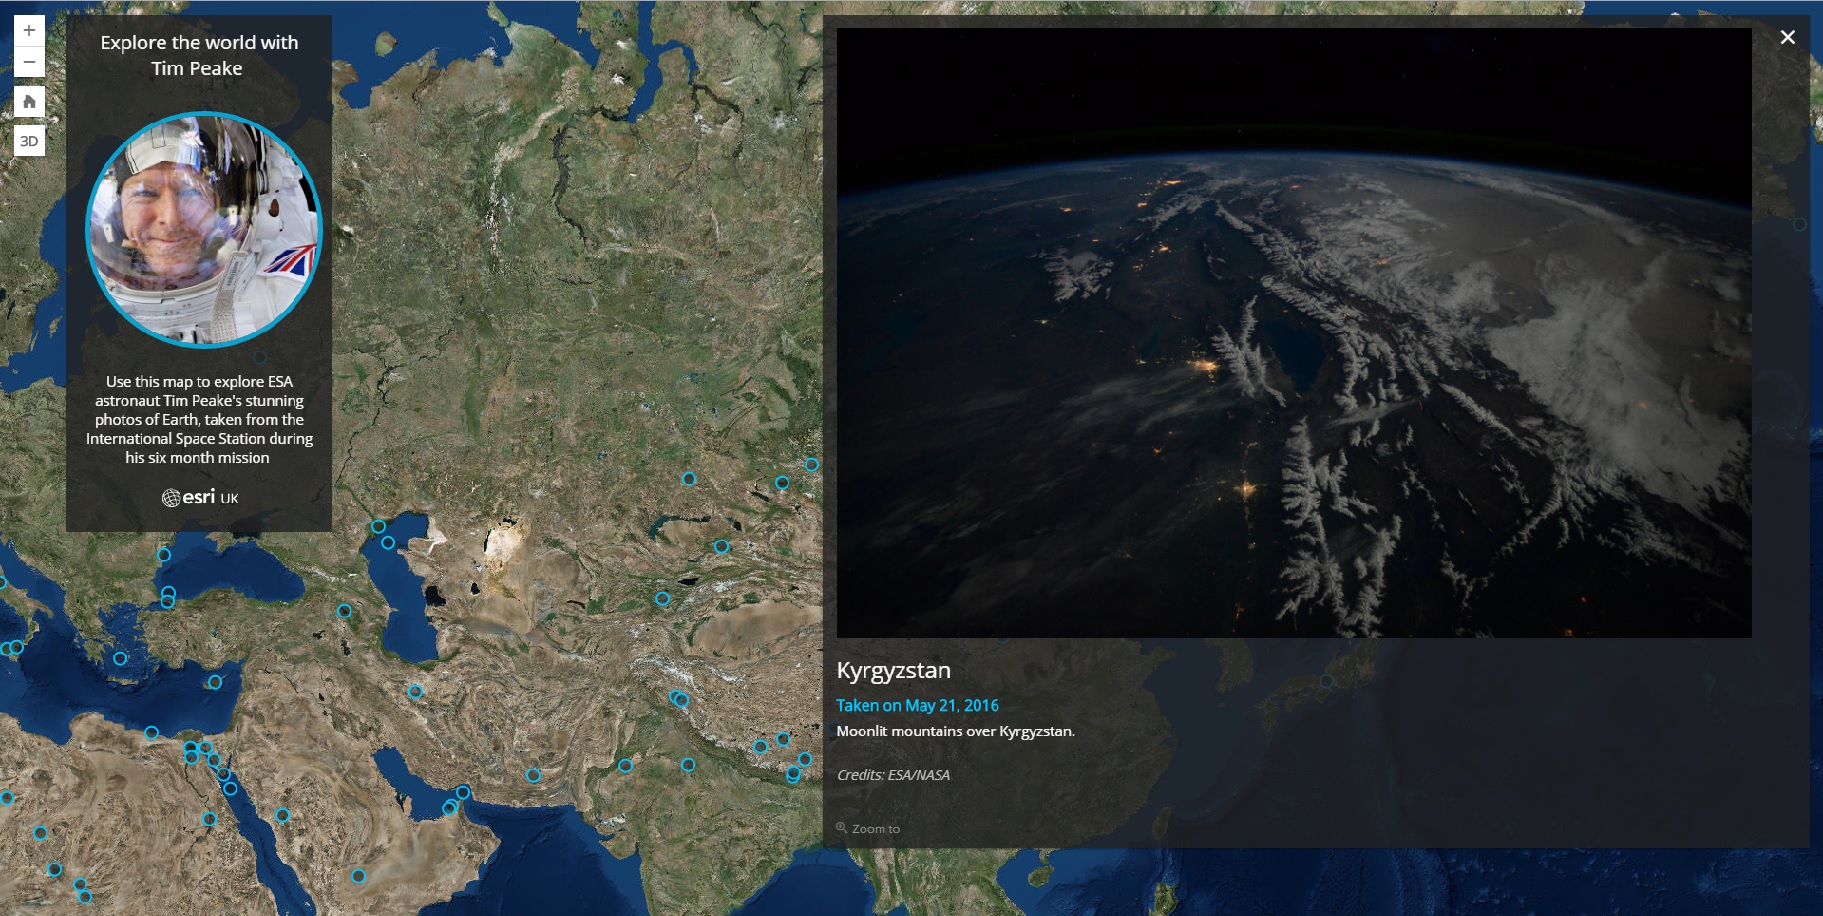The width and height of the screenshot is (1823, 916).
Task: Click the Kyrgyzstan title in the popup
Action: pyautogui.click(x=893, y=670)
